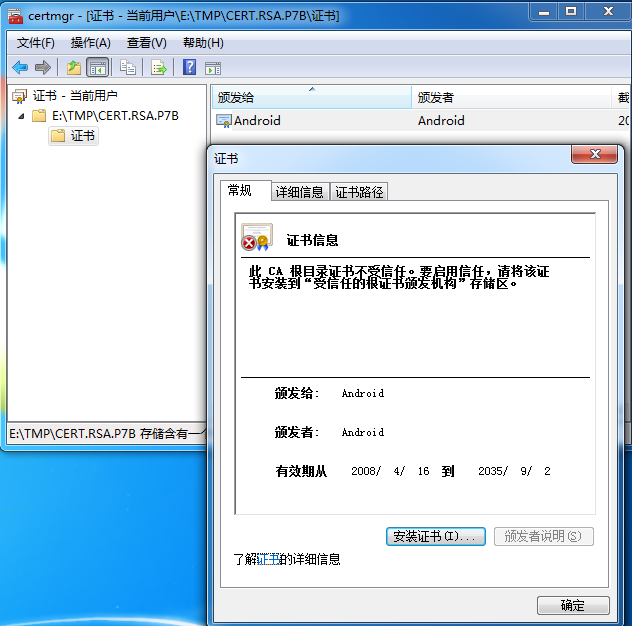Viewport: 632px width, 626px height.
Task: Click the 证书信息 heading
Action: pos(312,240)
